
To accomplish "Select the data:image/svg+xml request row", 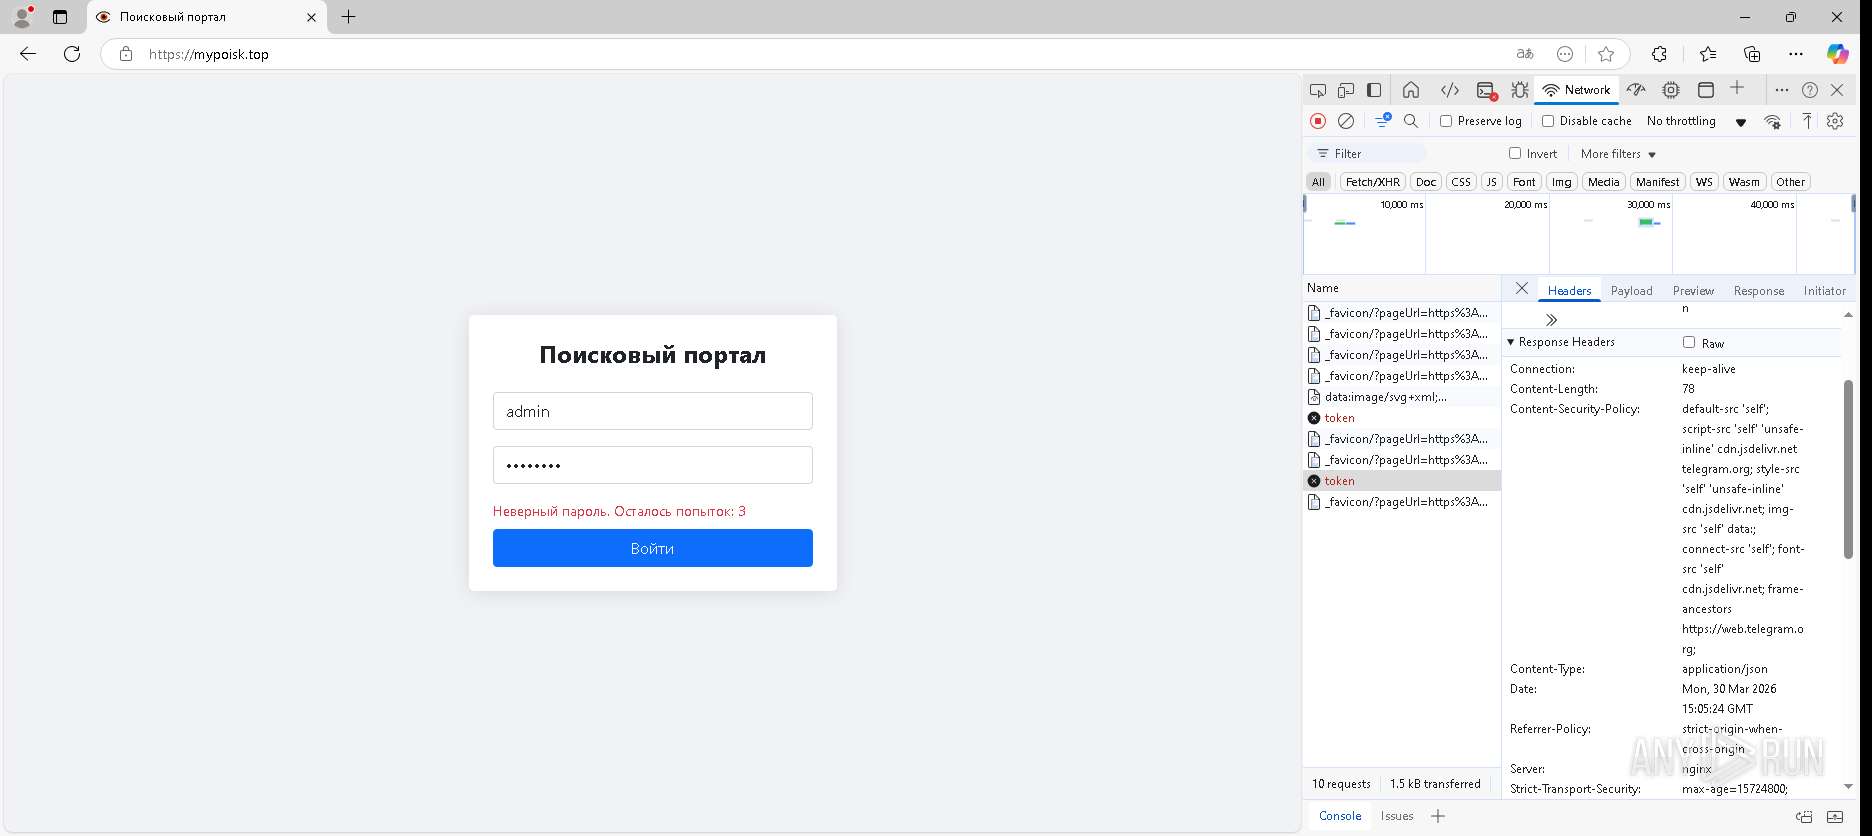I will (1401, 397).
